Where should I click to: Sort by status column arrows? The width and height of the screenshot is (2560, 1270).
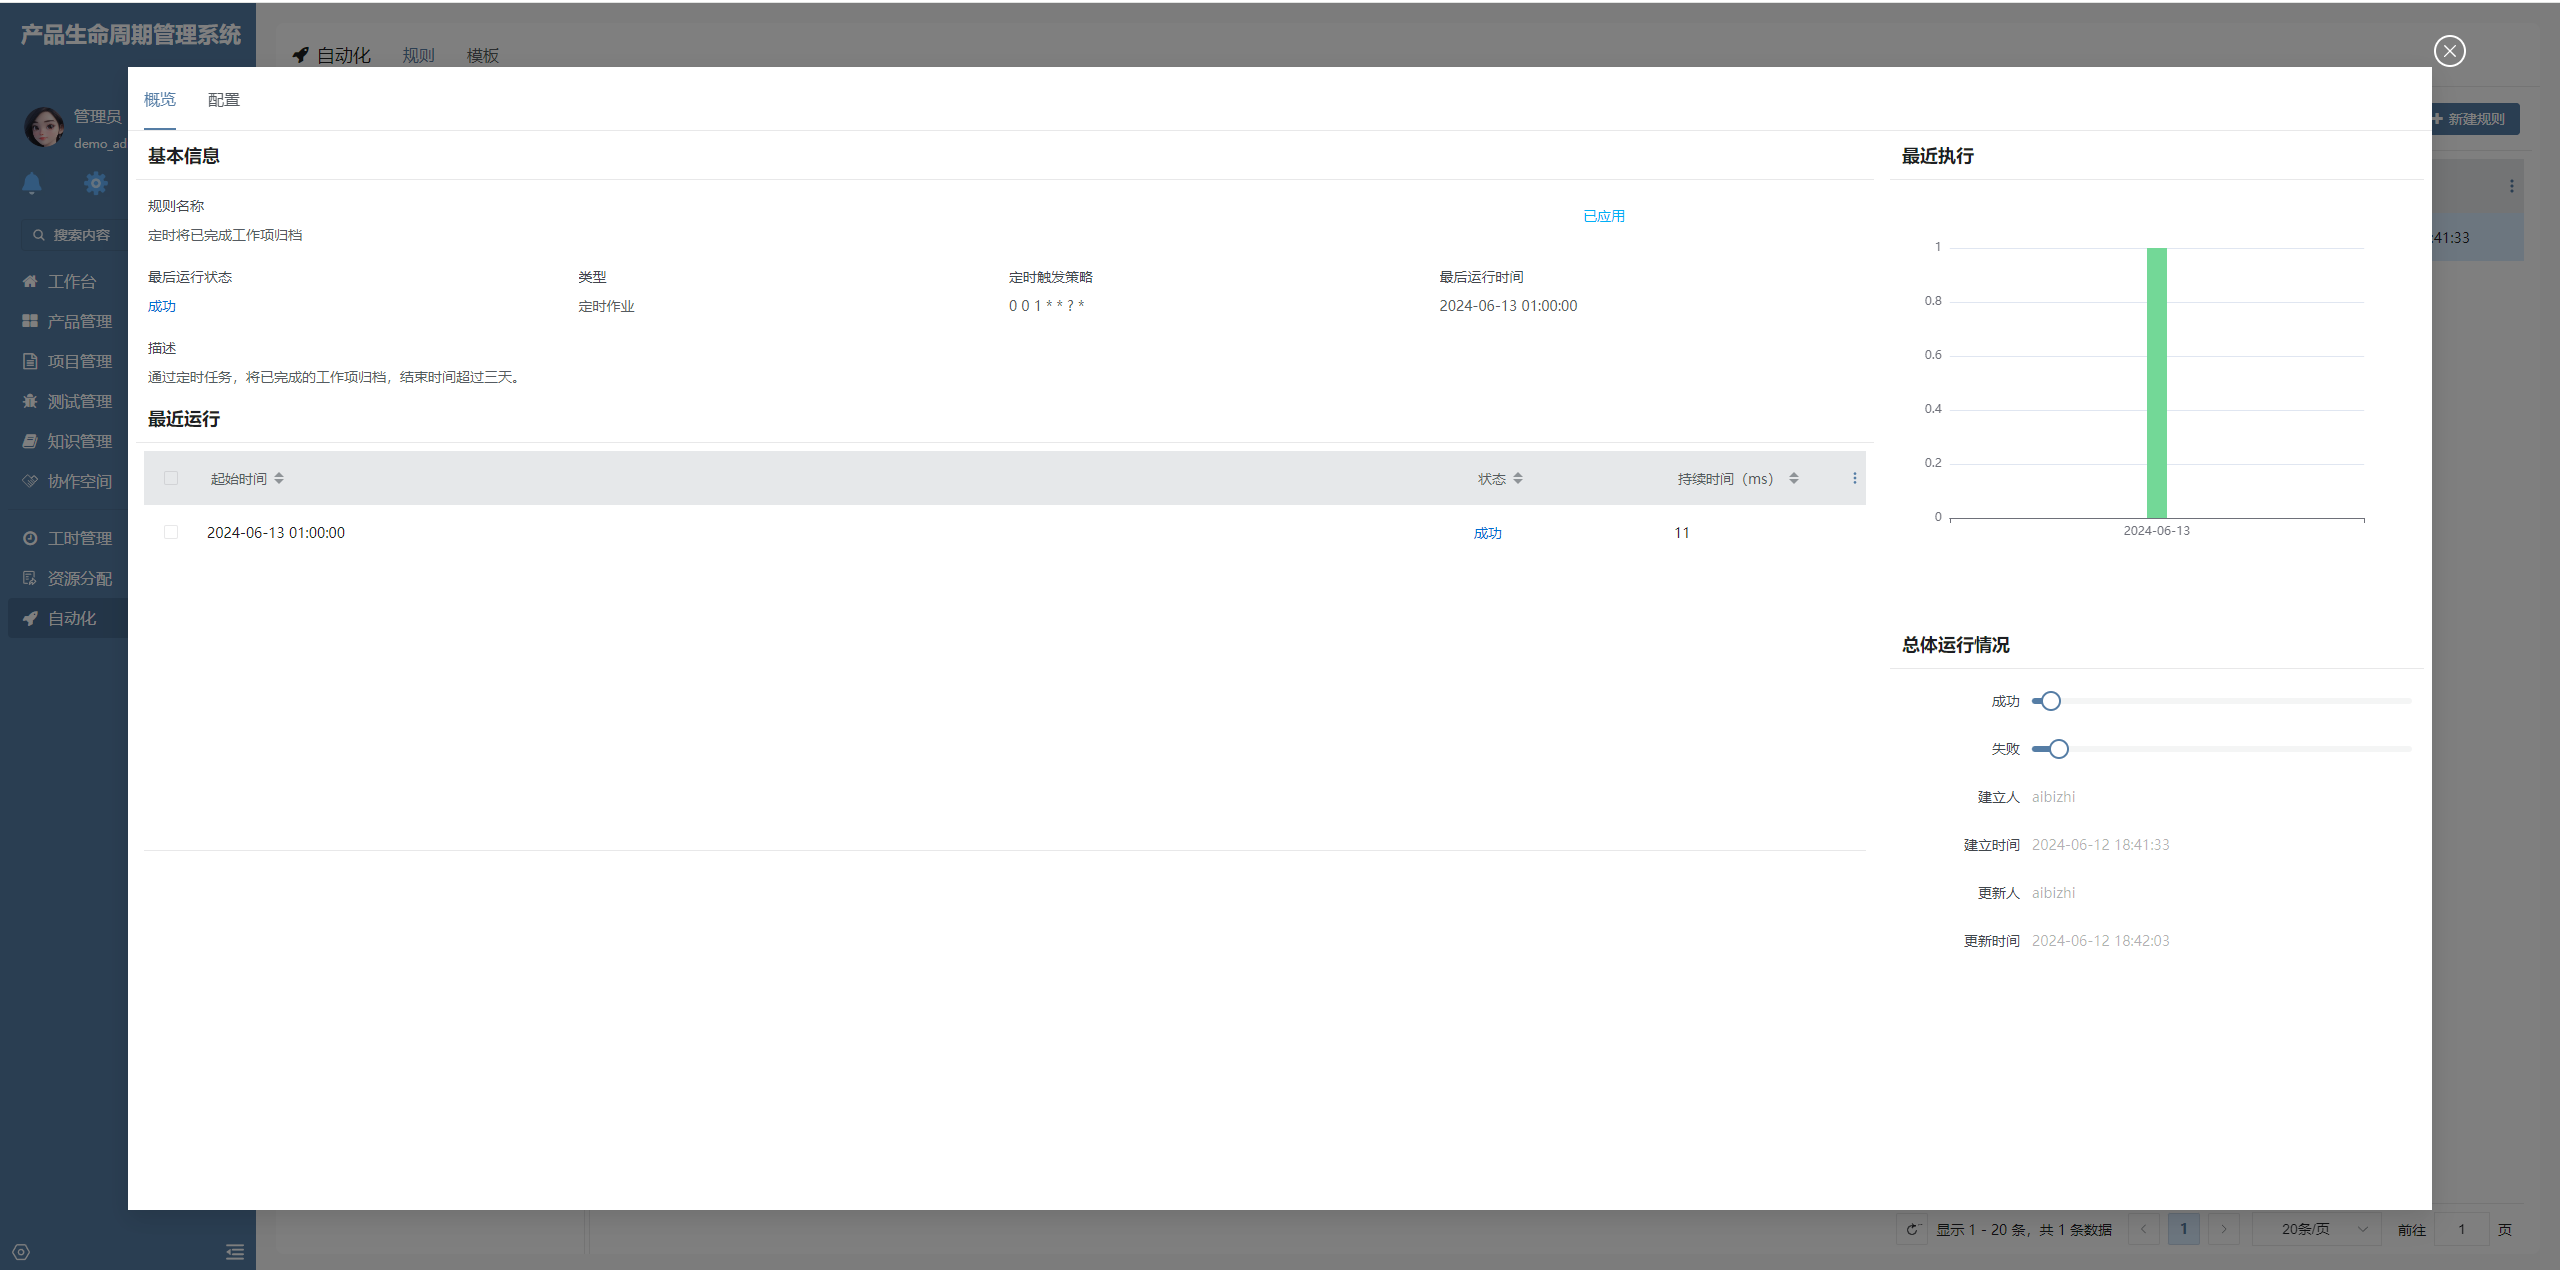(x=1518, y=479)
